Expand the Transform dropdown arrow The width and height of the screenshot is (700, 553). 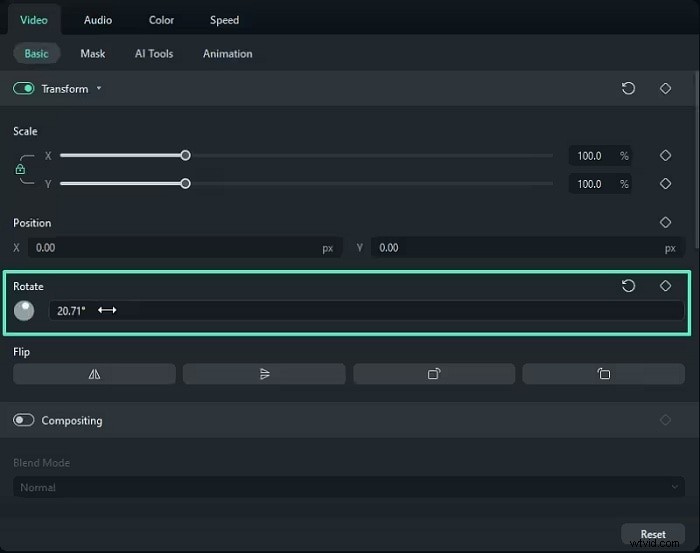click(x=98, y=89)
